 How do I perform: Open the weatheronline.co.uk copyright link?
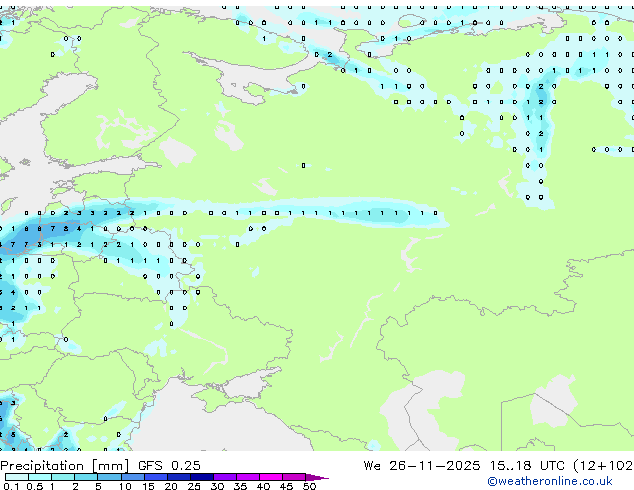(x=550, y=481)
